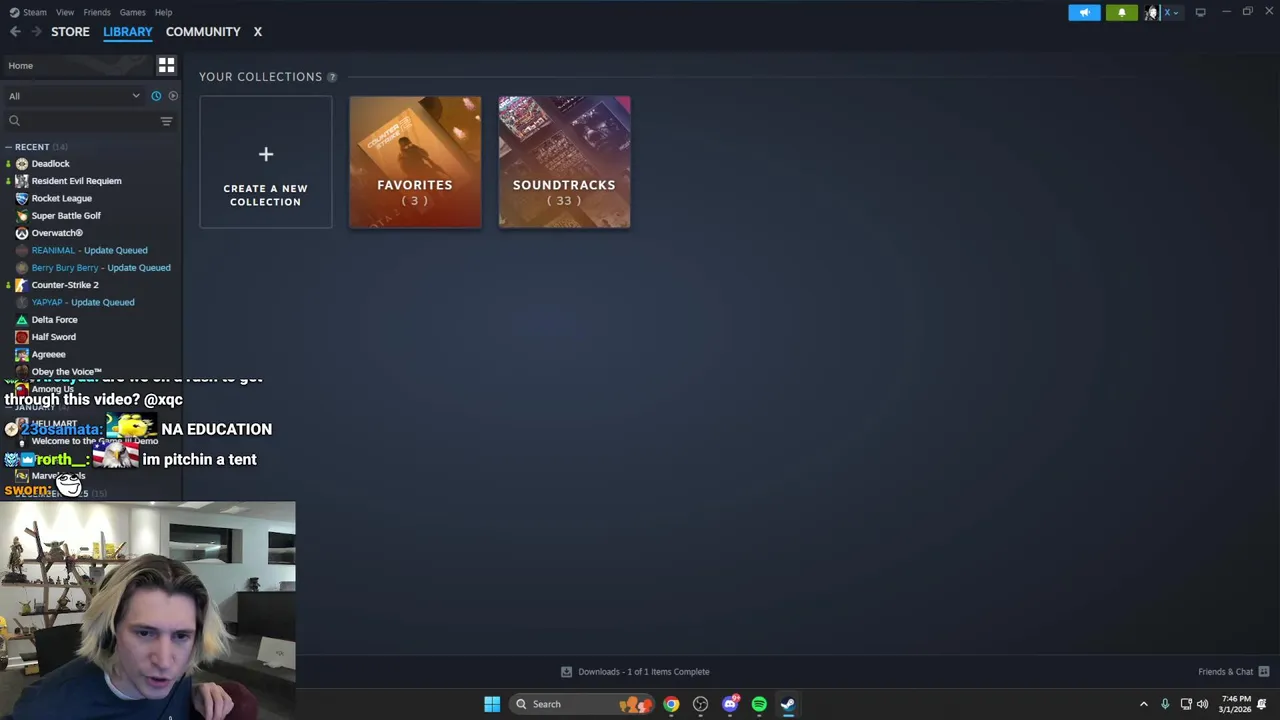Select Deadlock in the game list
This screenshot has width=1280, height=720.
(x=50, y=164)
